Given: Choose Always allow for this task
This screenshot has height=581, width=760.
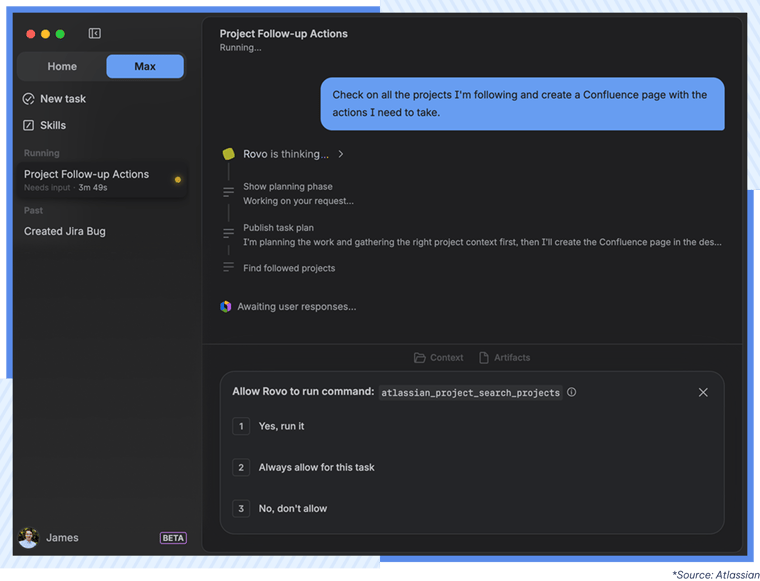Looking at the screenshot, I should click(x=317, y=468).
